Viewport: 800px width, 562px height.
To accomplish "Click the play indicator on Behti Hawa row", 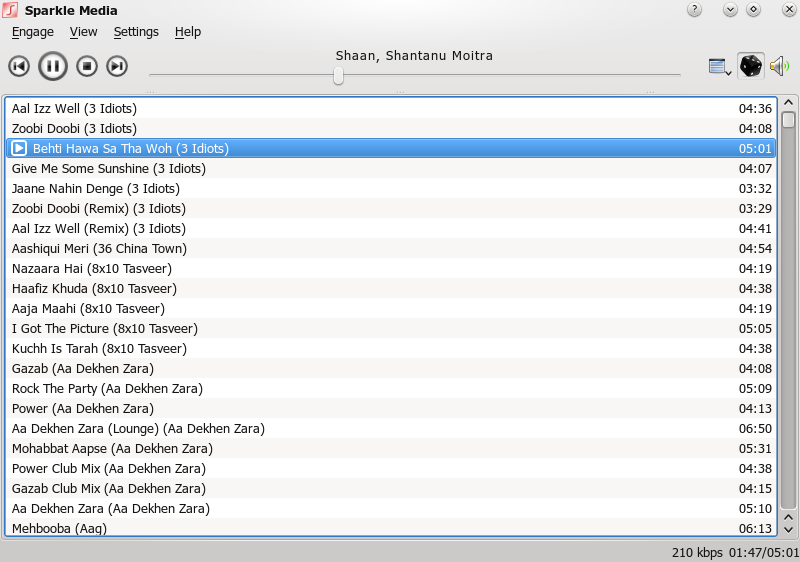I will click(19, 148).
